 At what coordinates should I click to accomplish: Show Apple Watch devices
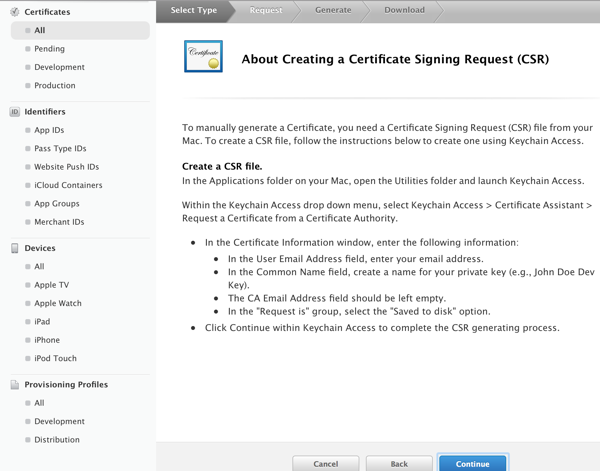click(58, 303)
